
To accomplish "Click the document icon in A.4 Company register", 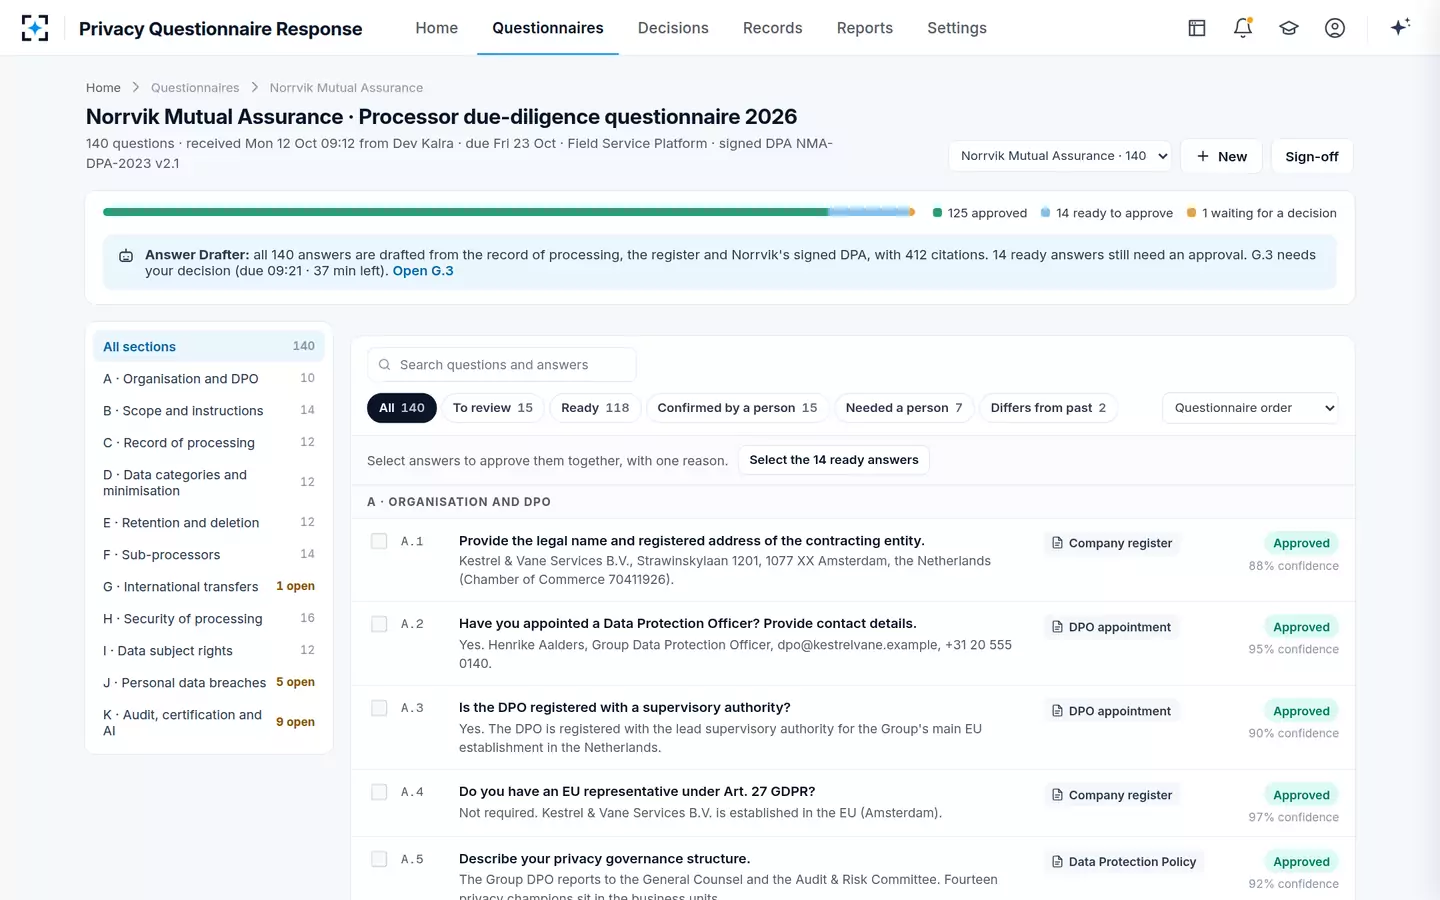I will click(x=1057, y=795).
